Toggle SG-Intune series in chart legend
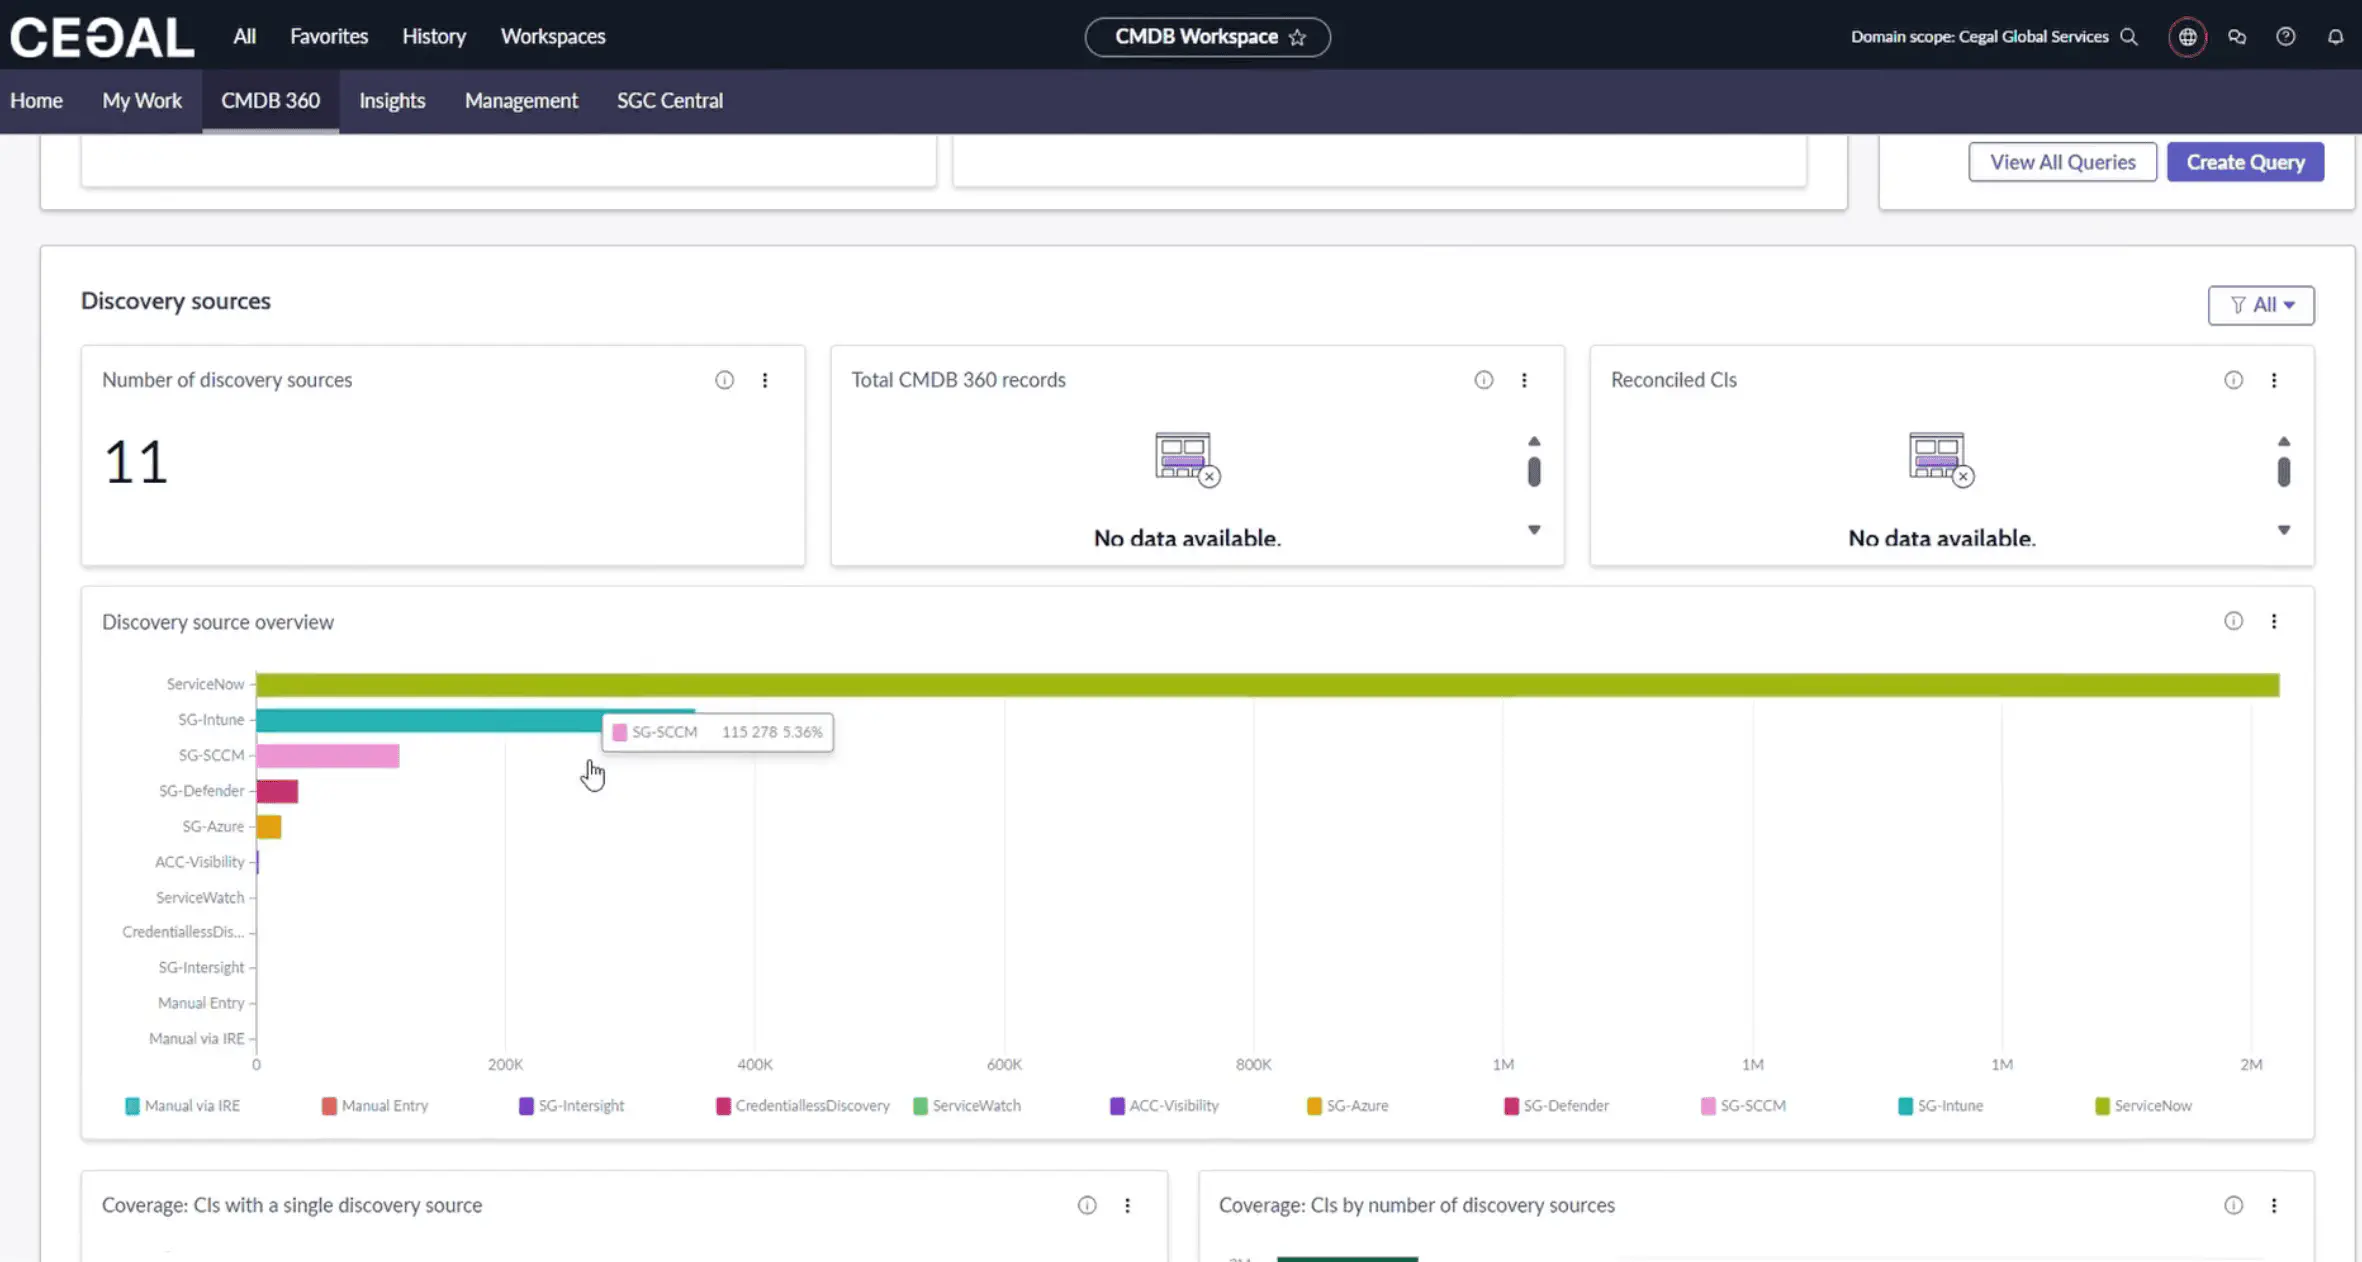Screen dimensions: 2362x1262 (1940, 1106)
